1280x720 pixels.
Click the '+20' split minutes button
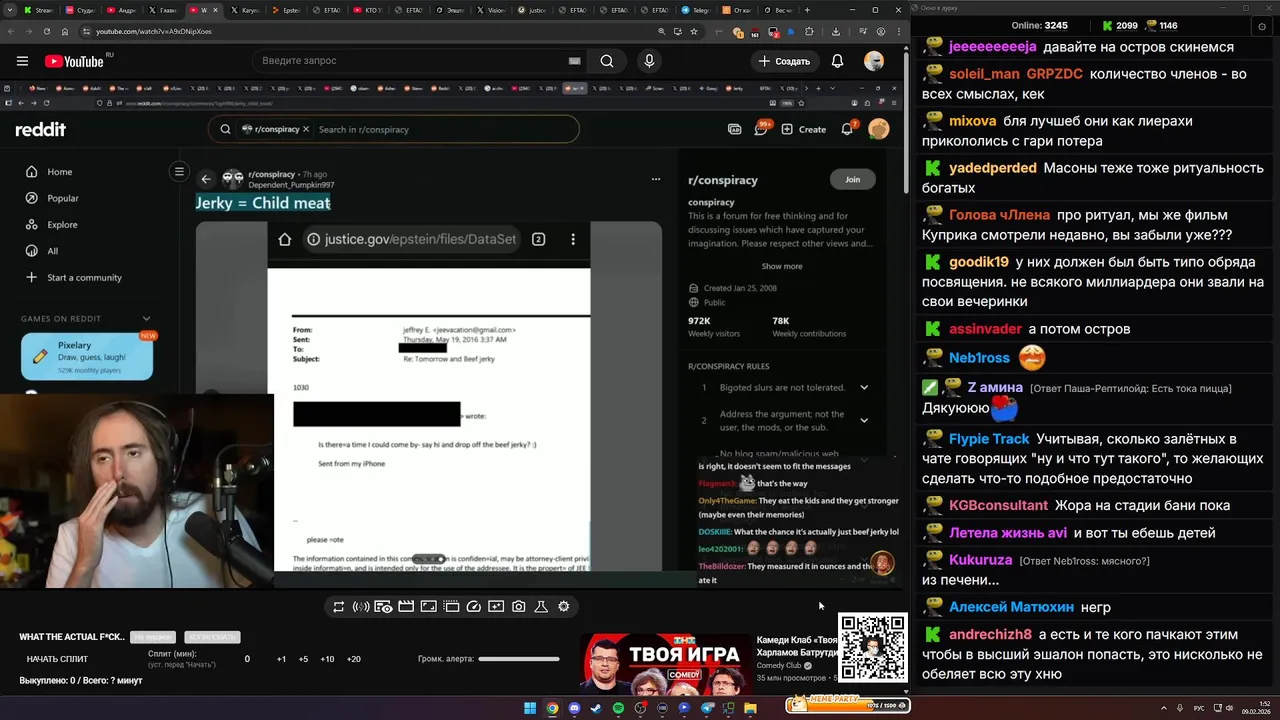353,659
